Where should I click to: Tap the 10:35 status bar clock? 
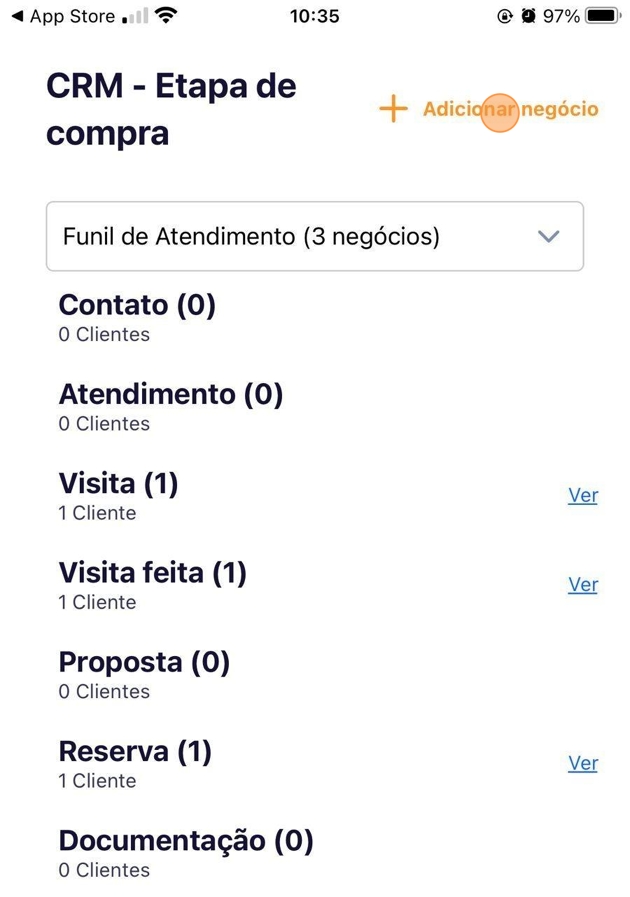pos(314,17)
